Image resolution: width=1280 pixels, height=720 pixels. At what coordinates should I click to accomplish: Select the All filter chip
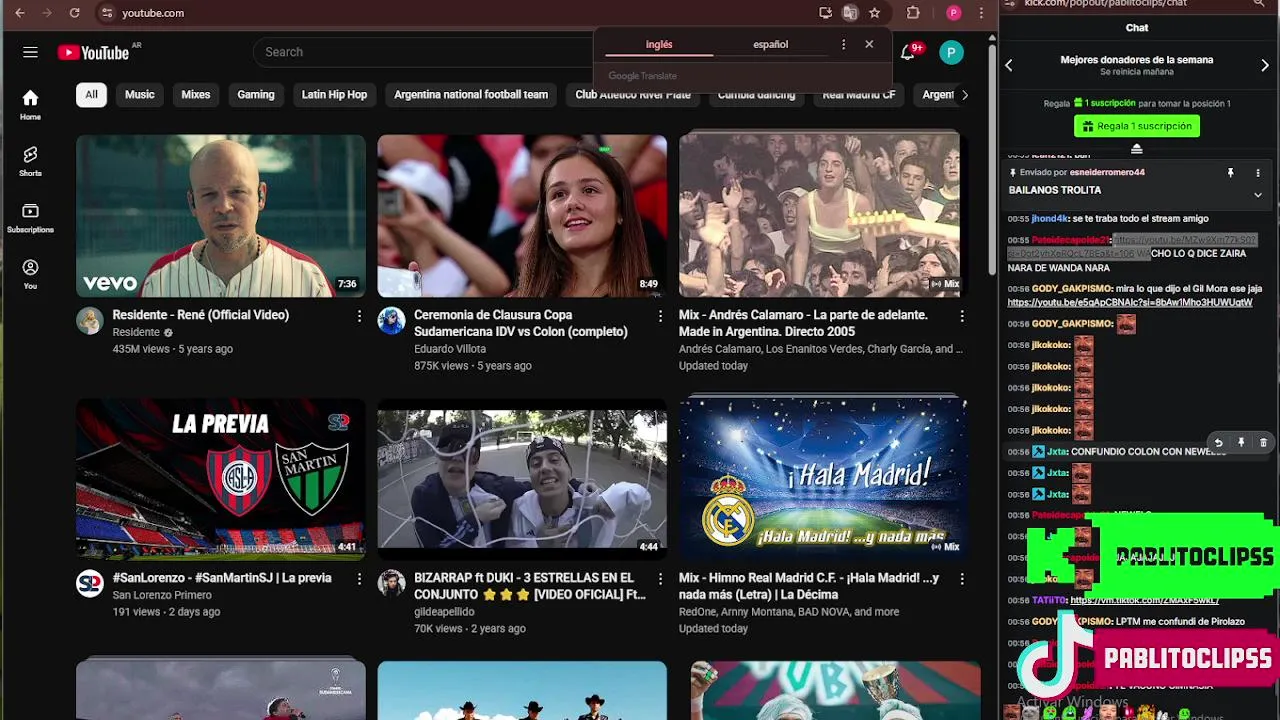point(91,95)
